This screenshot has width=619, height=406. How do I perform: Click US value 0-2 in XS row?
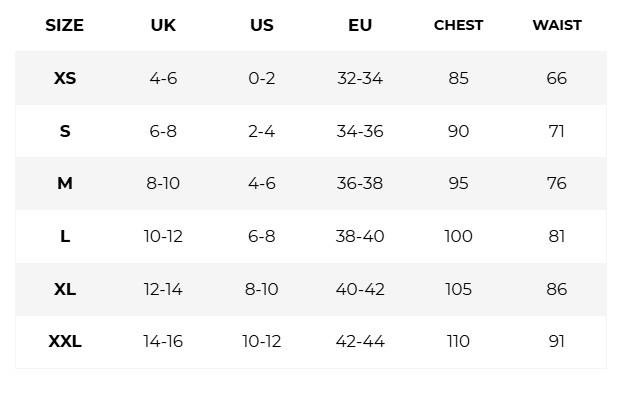261,78
